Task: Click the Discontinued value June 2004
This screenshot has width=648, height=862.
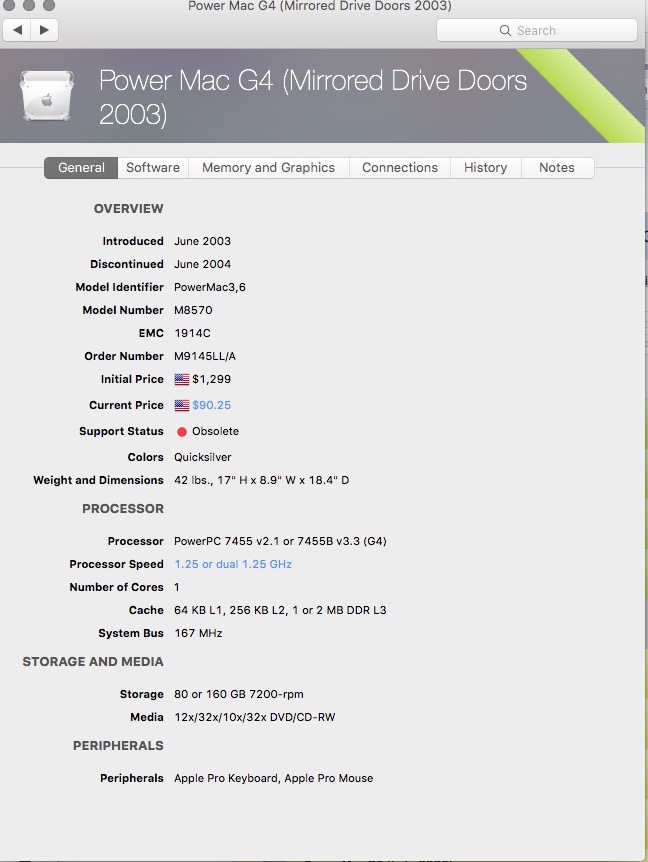Action: pyautogui.click(x=202, y=264)
